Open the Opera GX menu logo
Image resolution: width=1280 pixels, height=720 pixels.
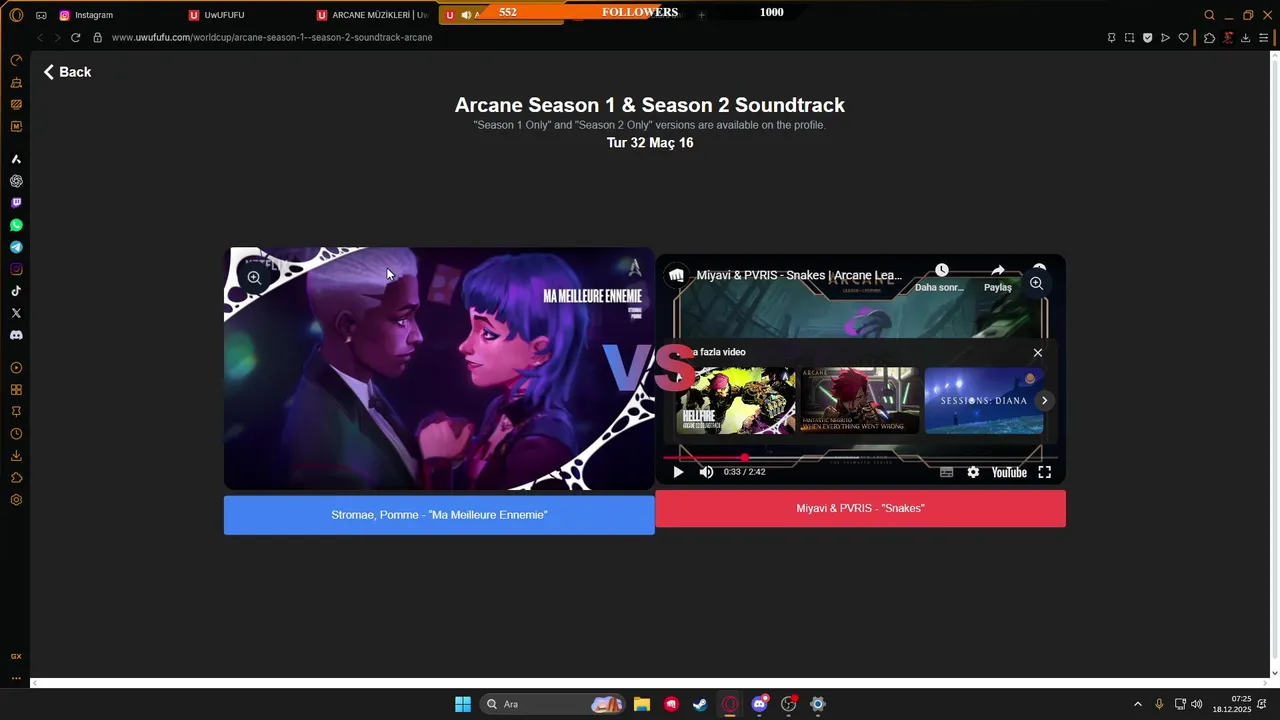coord(16,15)
